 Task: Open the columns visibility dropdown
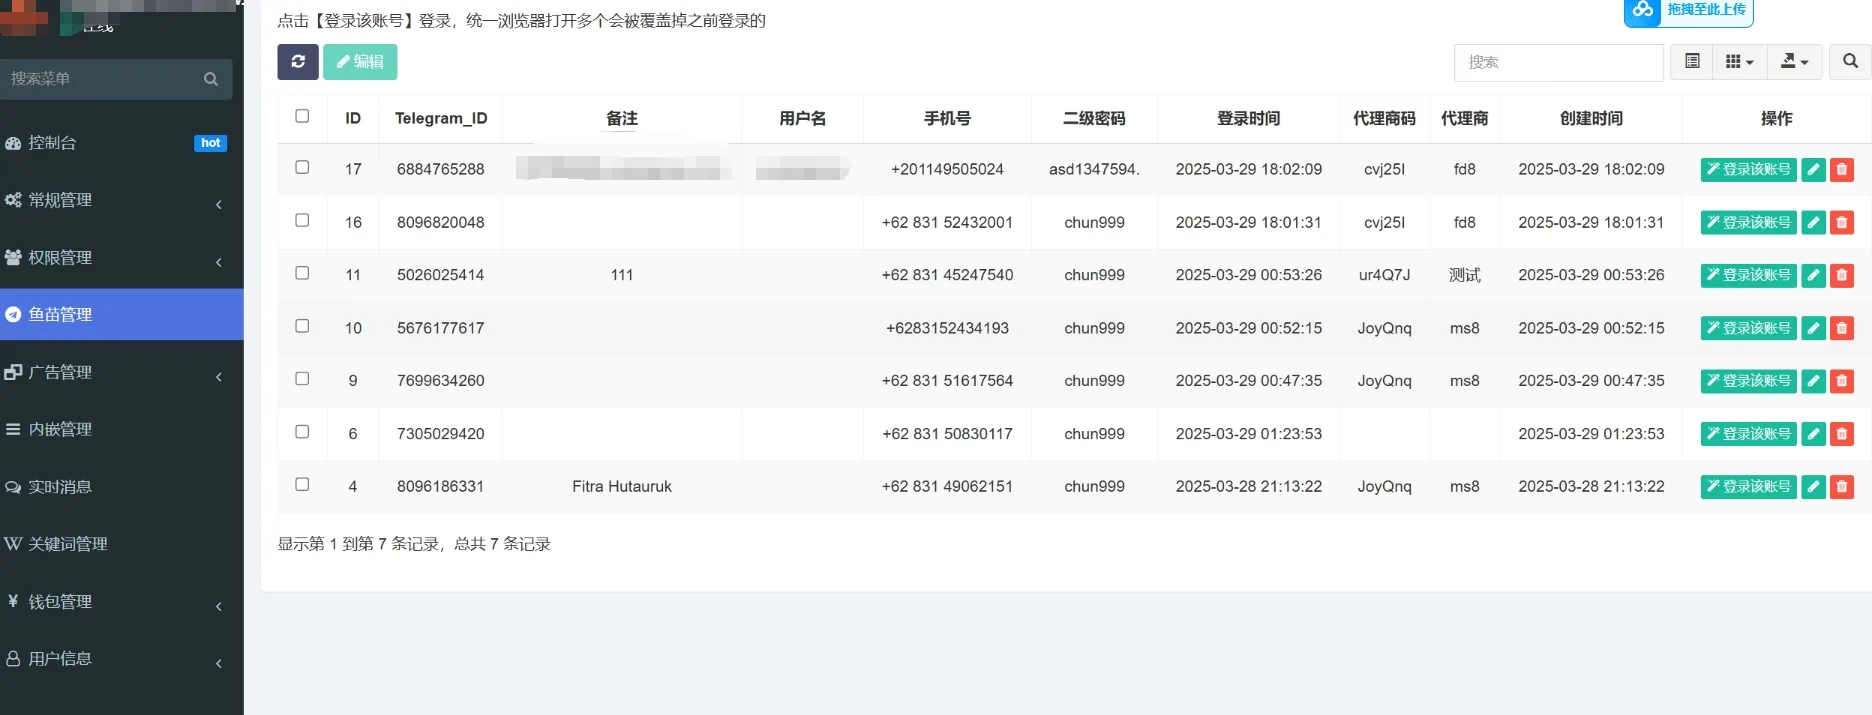(1740, 62)
